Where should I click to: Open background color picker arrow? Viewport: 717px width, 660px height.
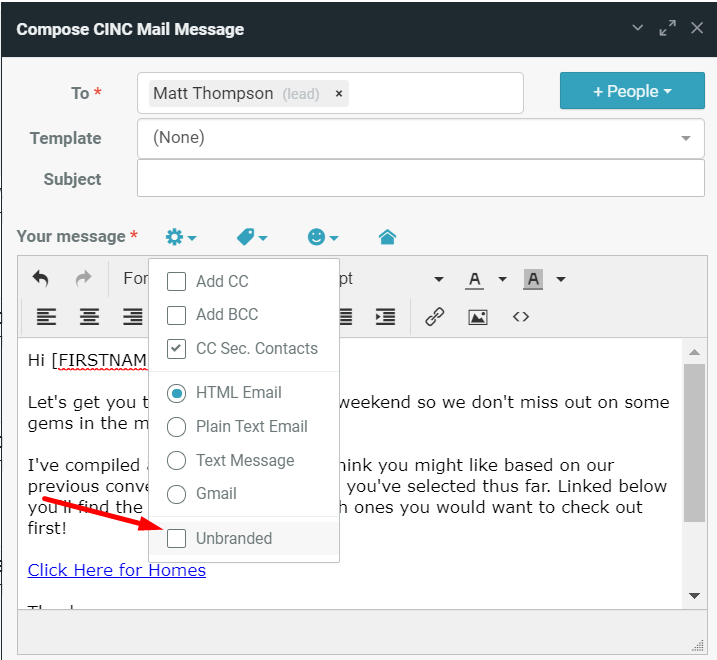point(561,279)
